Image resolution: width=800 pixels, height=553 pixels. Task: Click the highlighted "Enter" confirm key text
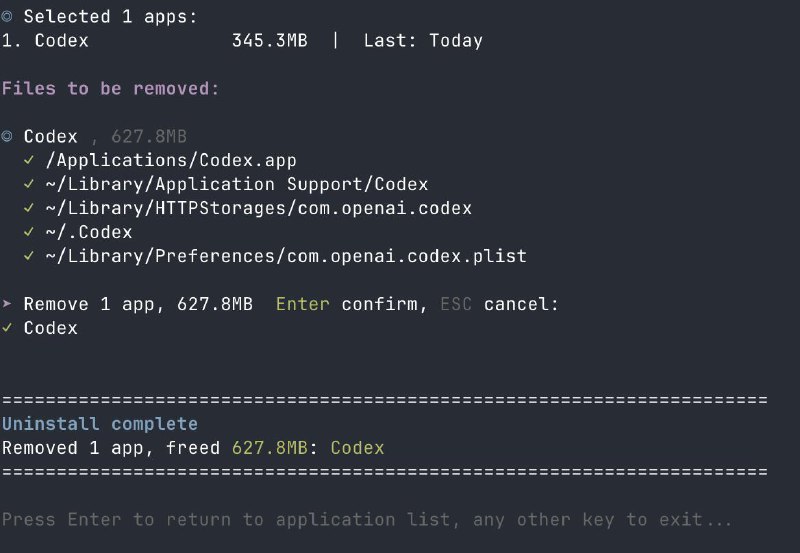click(x=302, y=304)
